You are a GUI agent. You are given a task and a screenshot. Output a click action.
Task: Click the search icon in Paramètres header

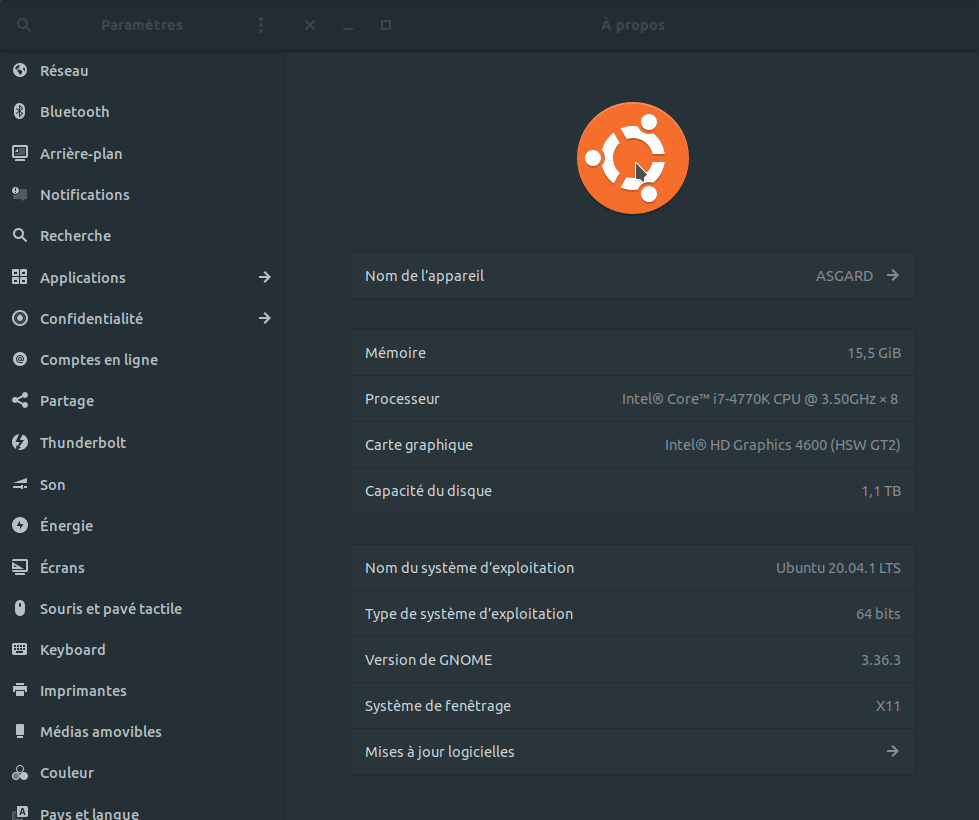click(24, 25)
